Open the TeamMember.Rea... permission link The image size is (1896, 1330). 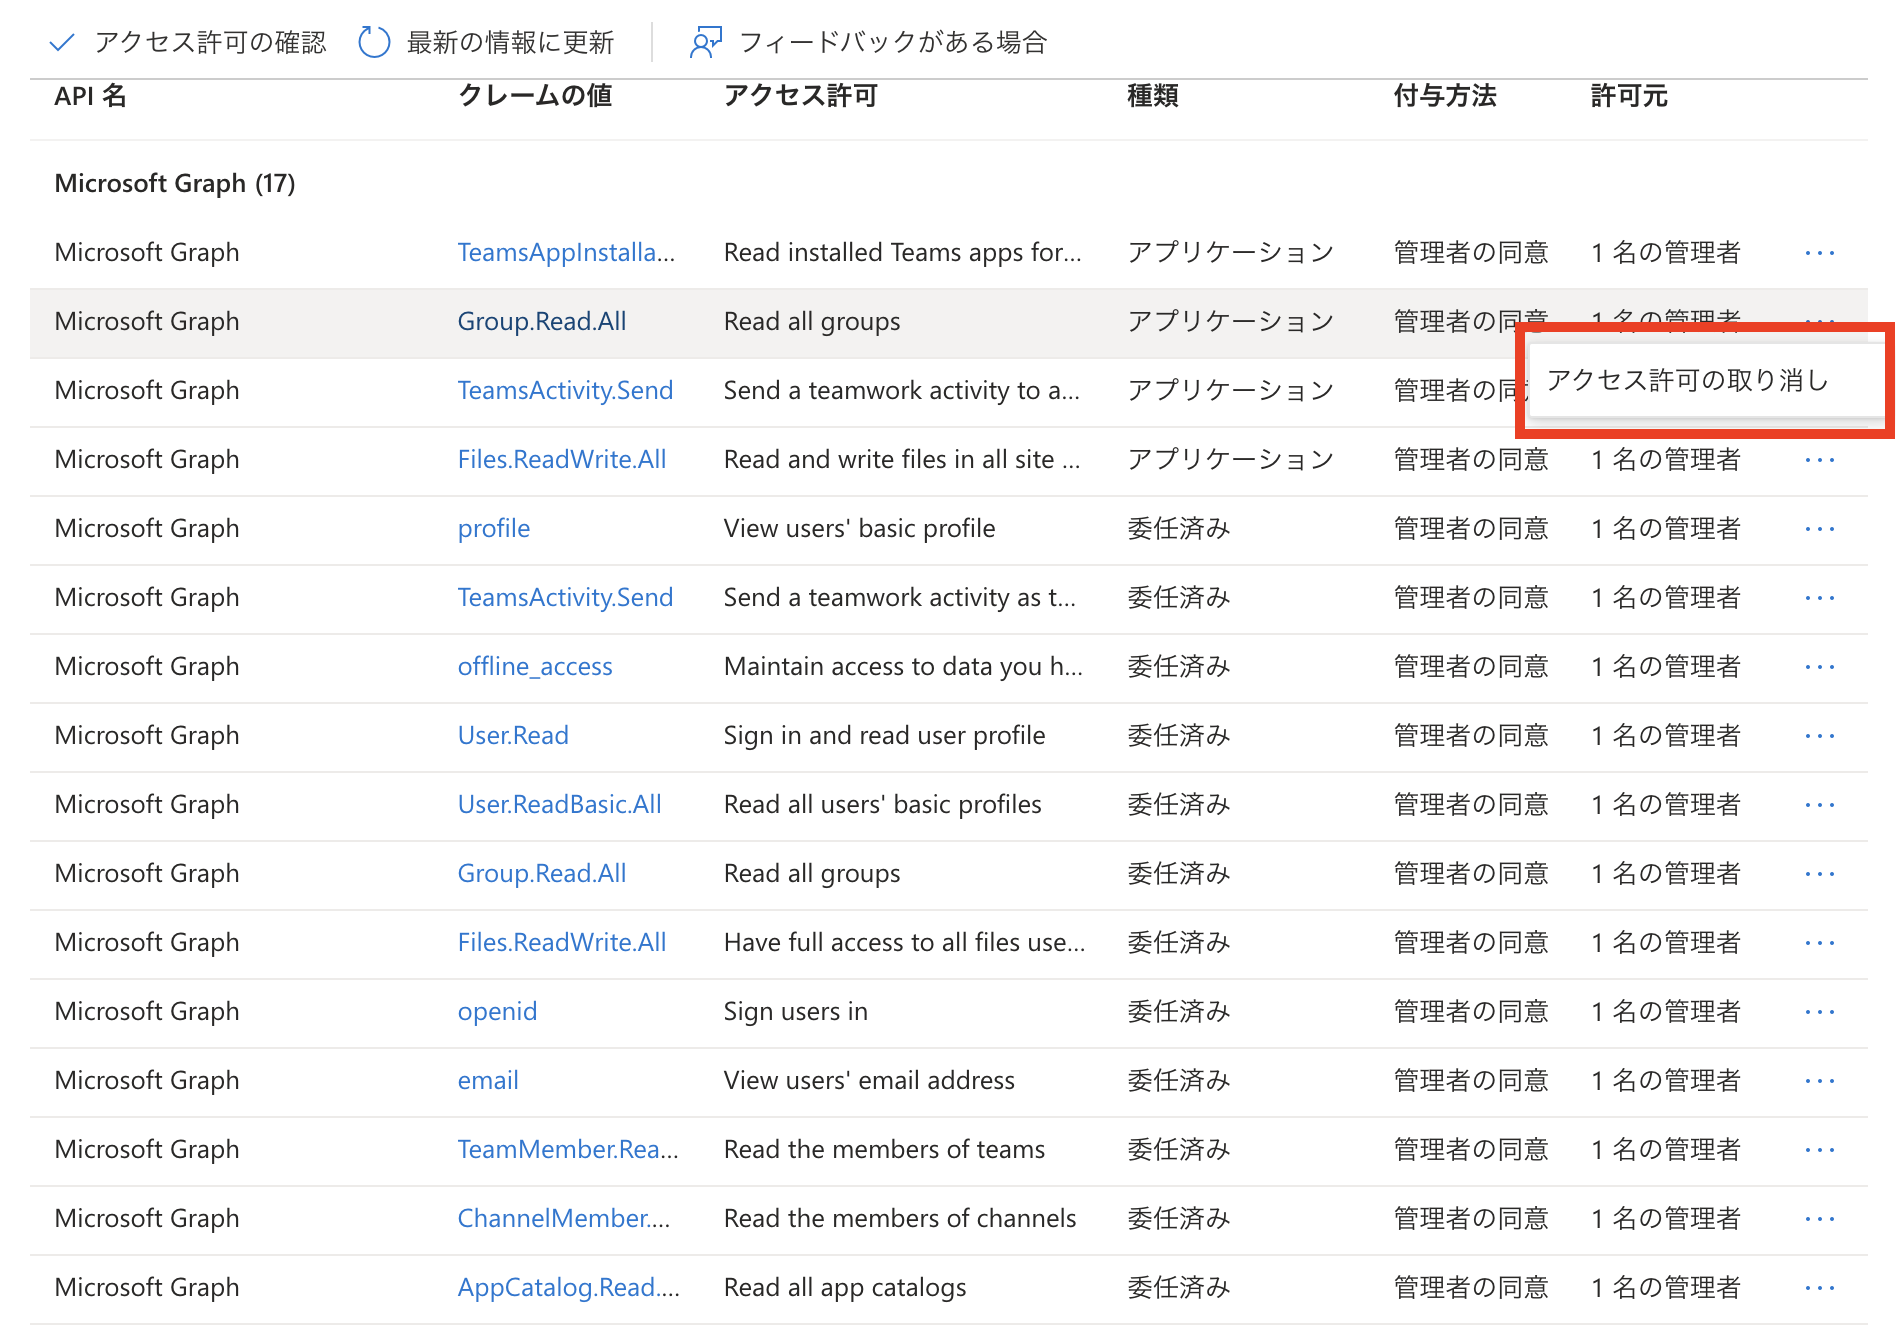tap(568, 1149)
